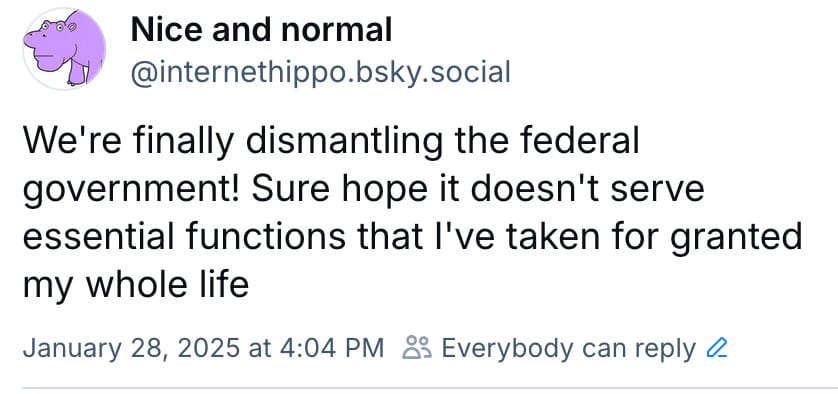Screen dimensions: 838x394
Task: Visit the @internethippo.bsky.social handle link
Action: (x=321, y=72)
